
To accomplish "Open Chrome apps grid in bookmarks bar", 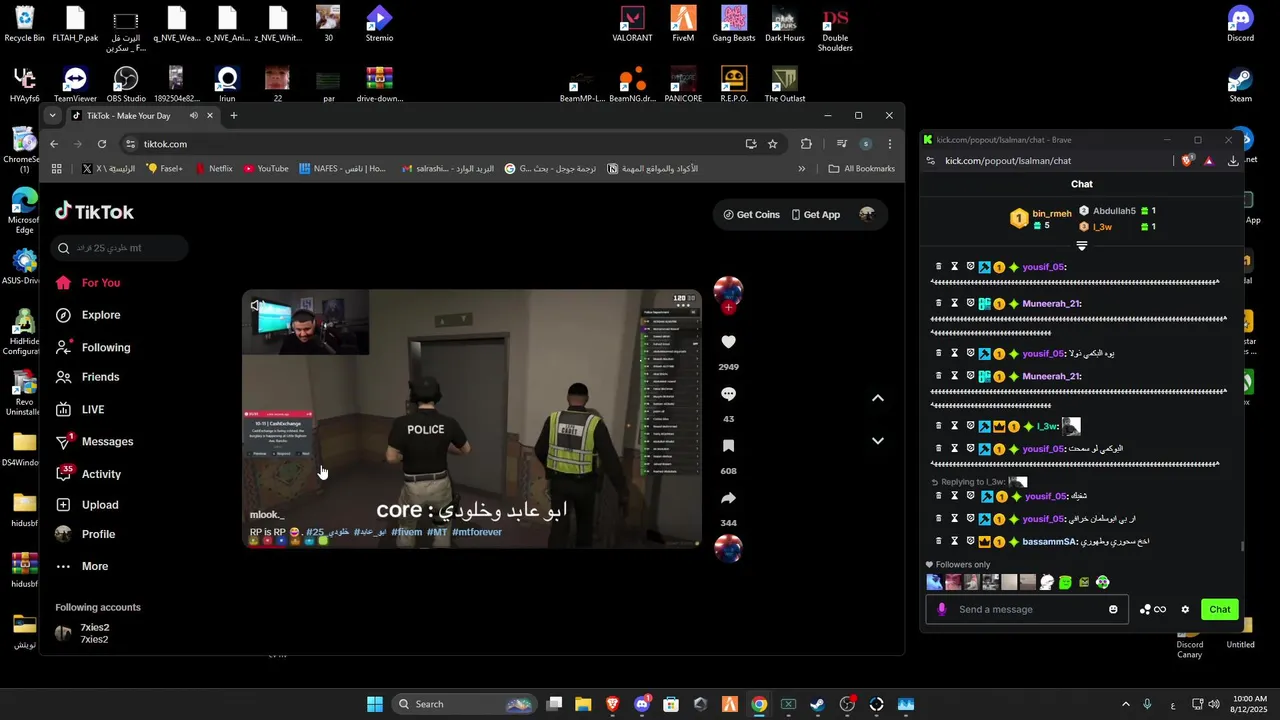I will pos(56,169).
